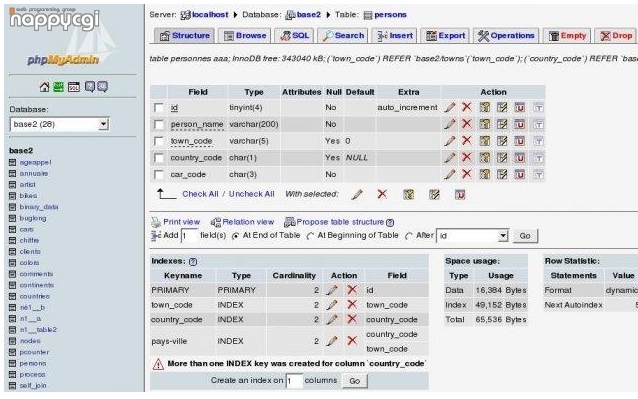Open the SQL query window icon in sidebar
Image resolution: width=638 pixels, height=399 pixels.
coord(74,87)
